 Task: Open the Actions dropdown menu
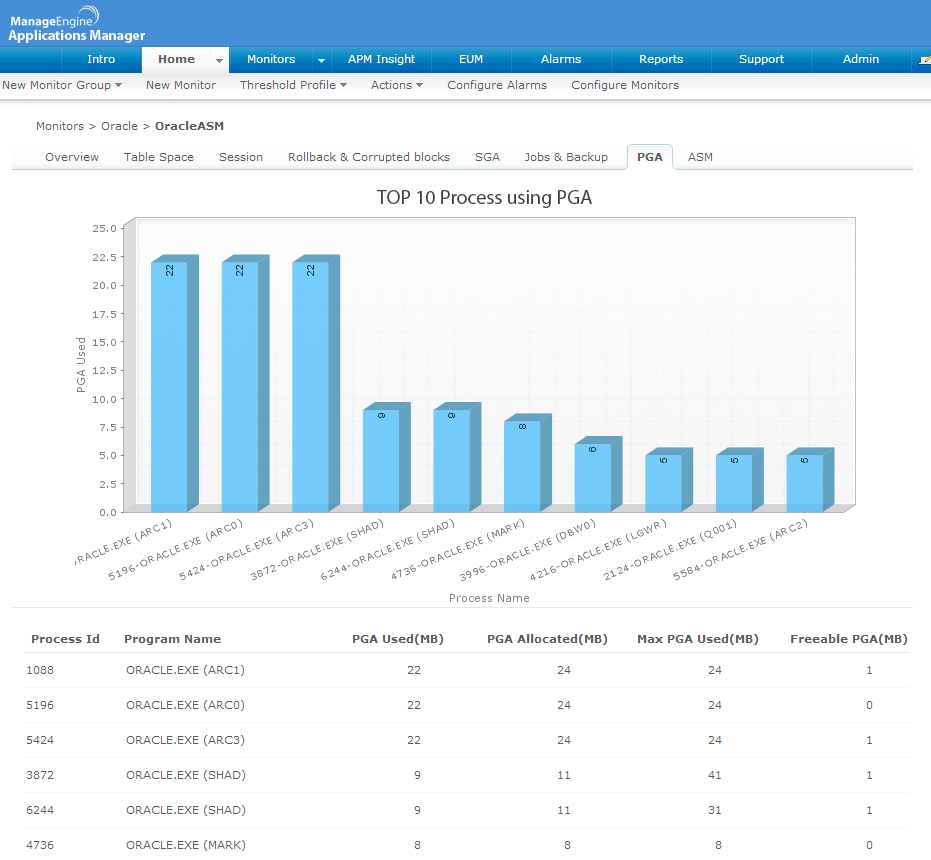[396, 85]
